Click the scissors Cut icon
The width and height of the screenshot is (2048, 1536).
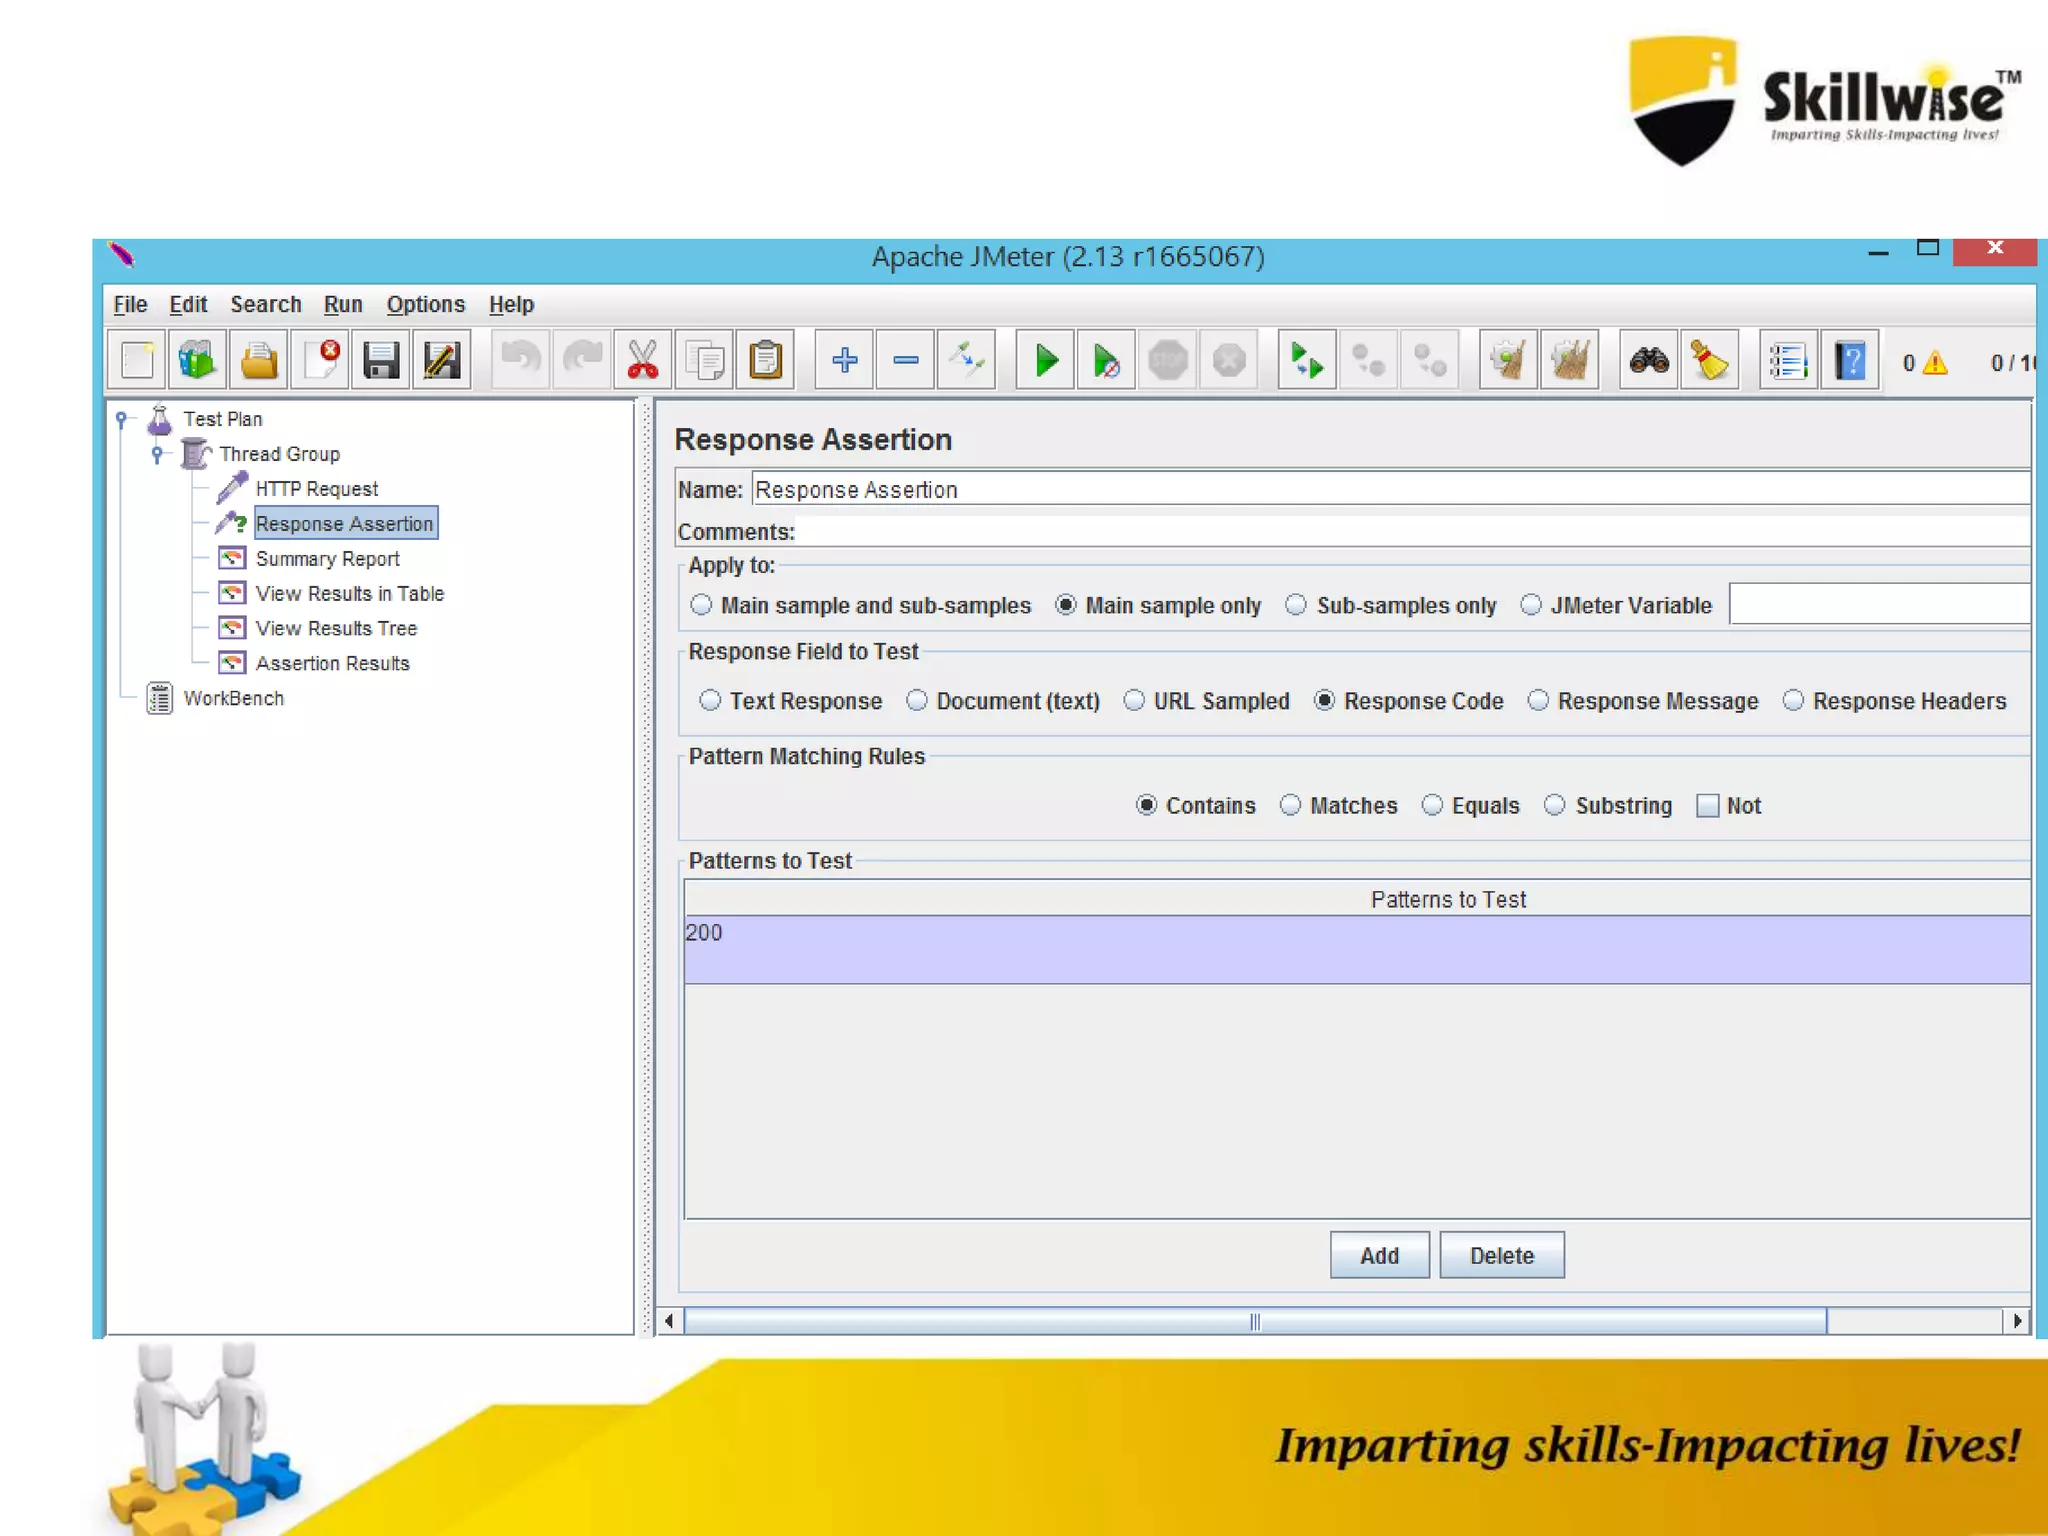642,360
